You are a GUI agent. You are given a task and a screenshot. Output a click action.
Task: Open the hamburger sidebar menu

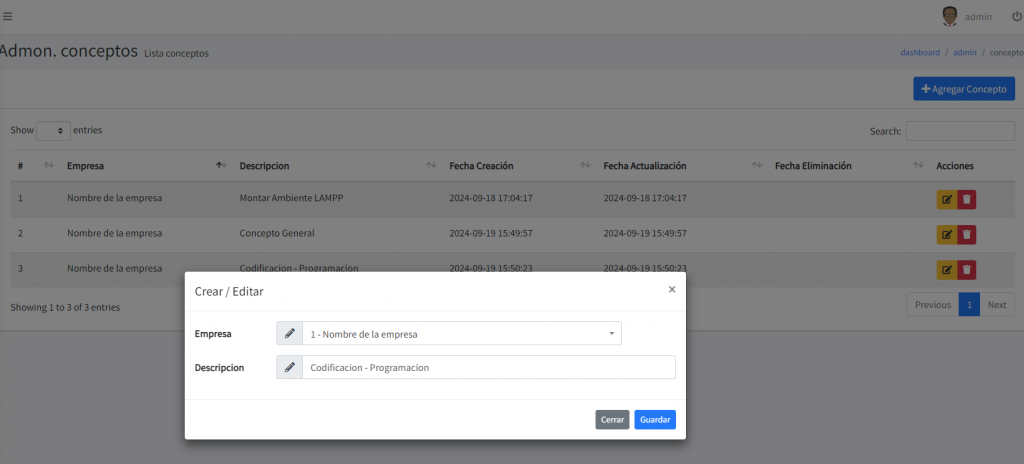8,15
